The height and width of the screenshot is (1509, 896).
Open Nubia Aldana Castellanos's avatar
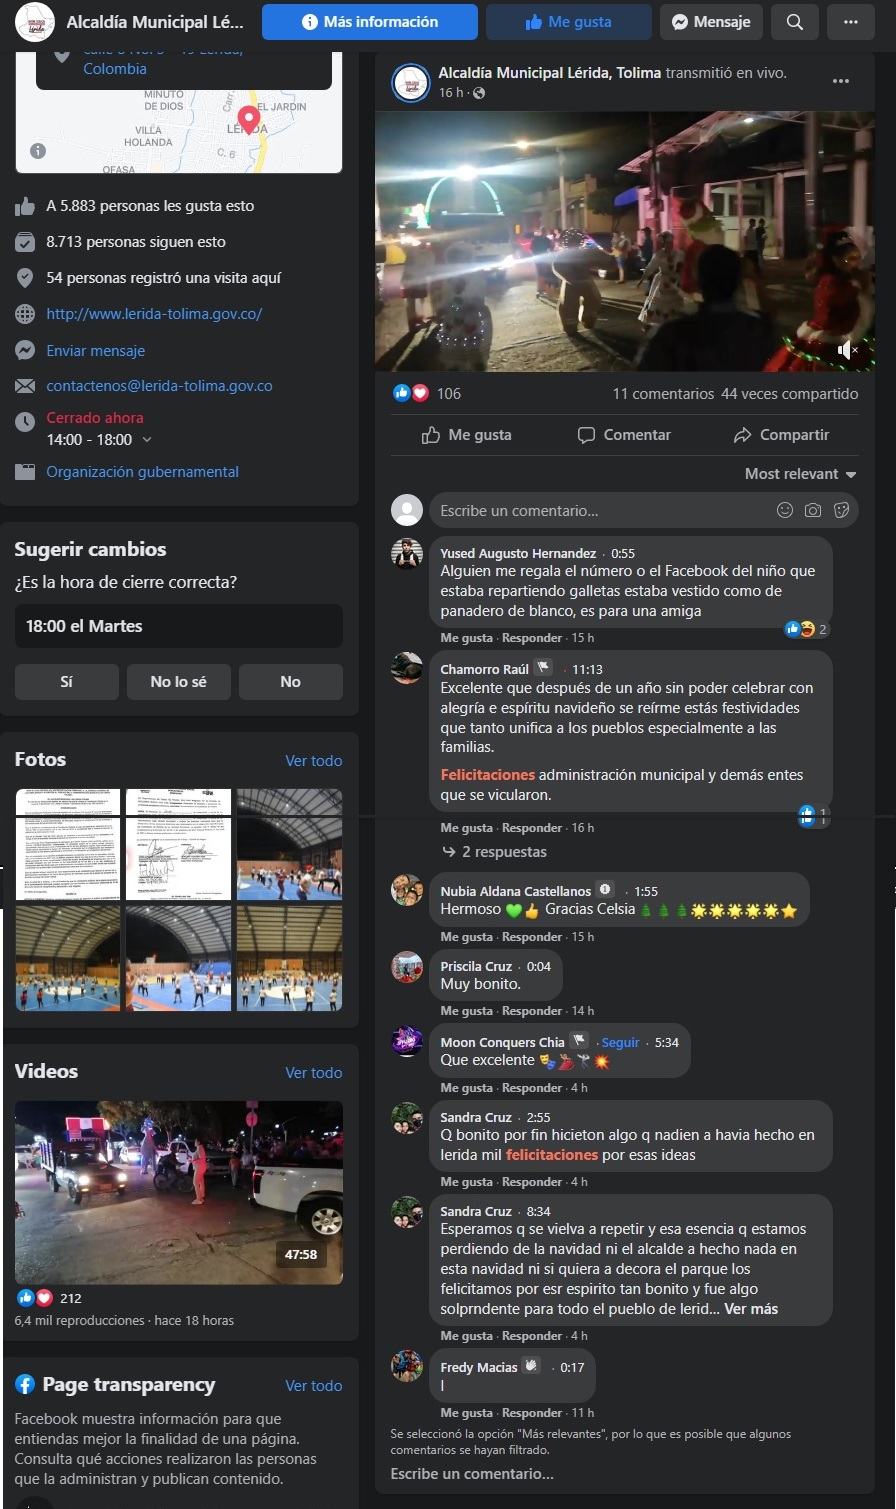(x=407, y=890)
